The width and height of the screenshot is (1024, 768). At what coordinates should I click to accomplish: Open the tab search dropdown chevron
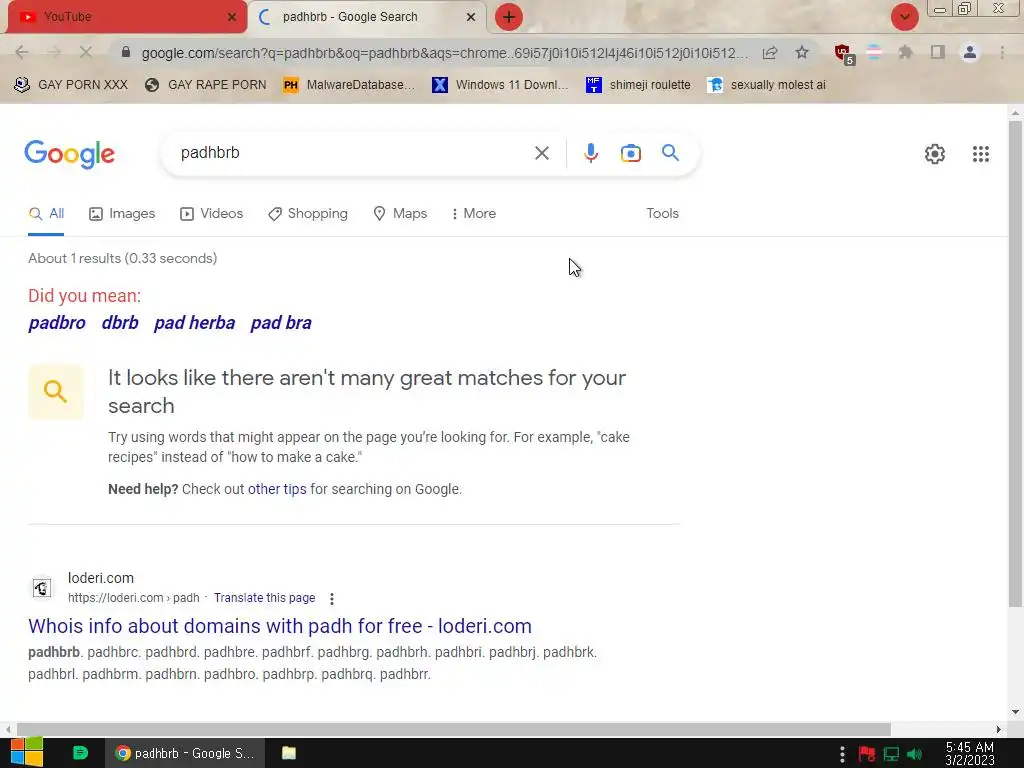(904, 17)
